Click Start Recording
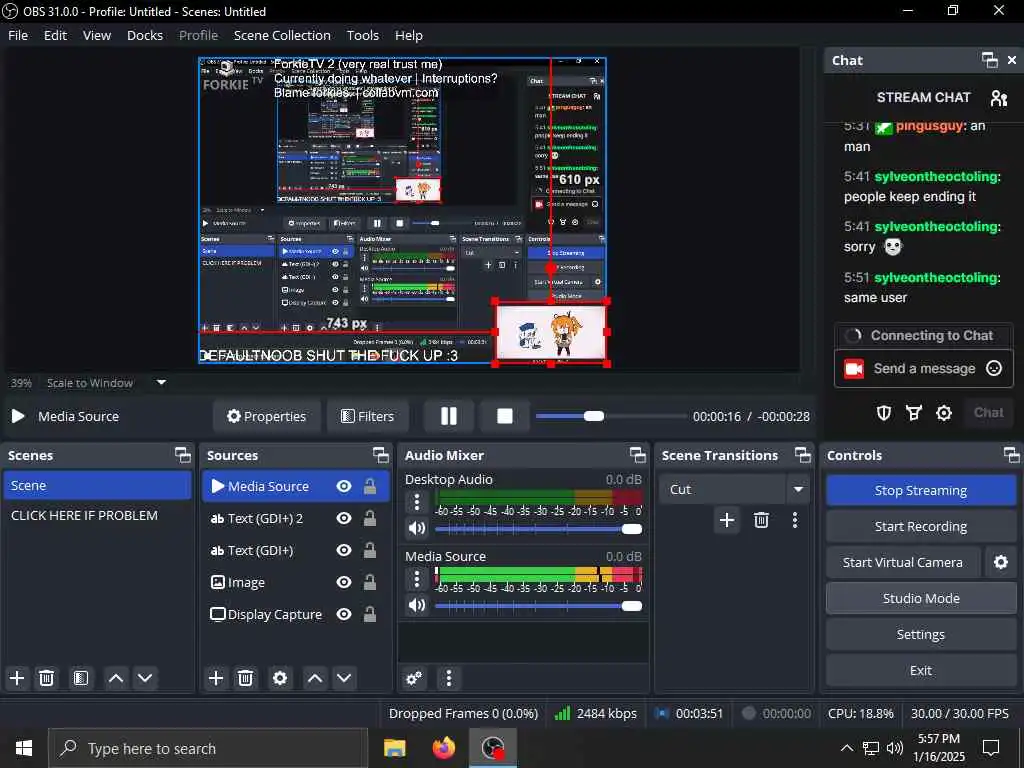The image size is (1024, 768). coord(921,526)
